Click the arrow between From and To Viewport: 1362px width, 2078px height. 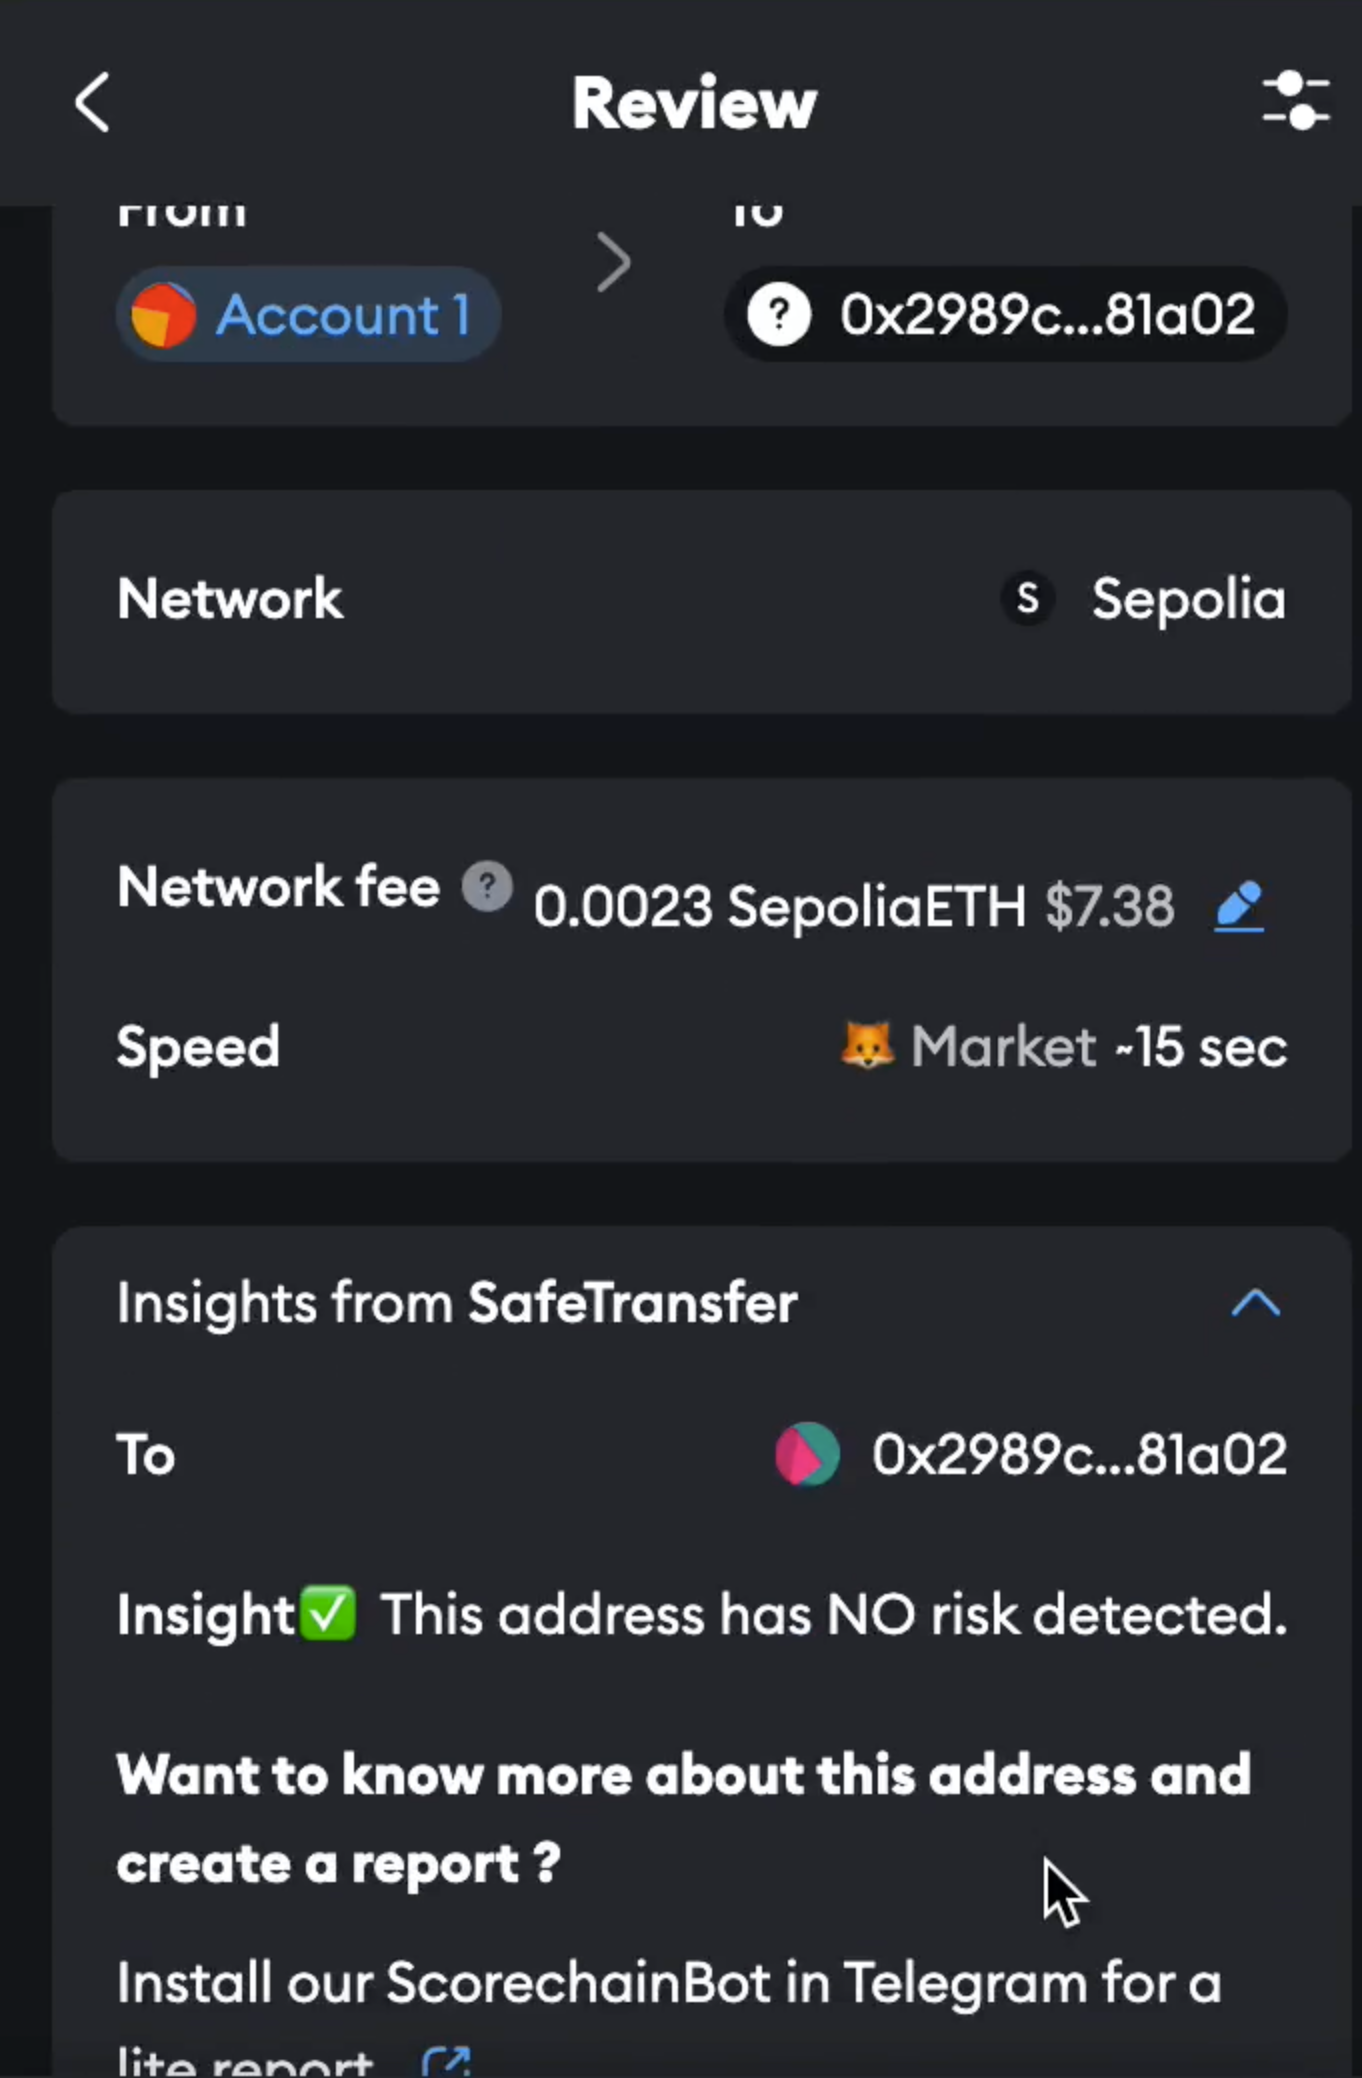coord(613,263)
